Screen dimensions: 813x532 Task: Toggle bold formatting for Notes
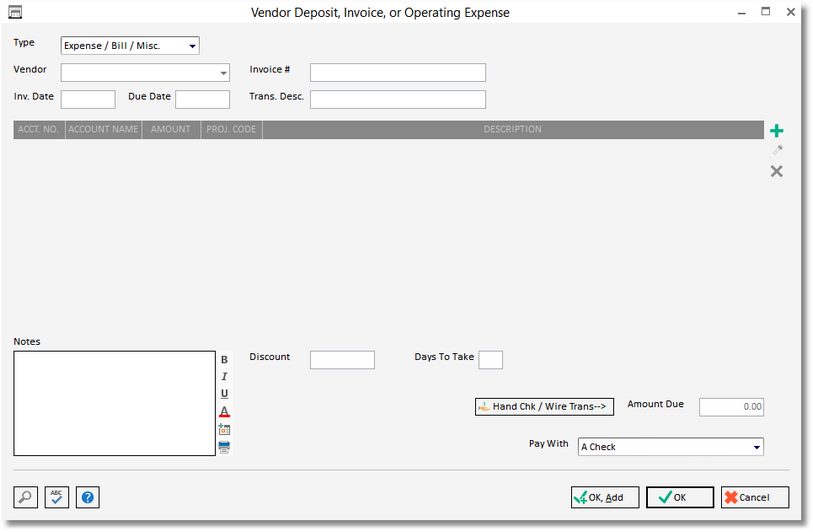tap(224, 359)
